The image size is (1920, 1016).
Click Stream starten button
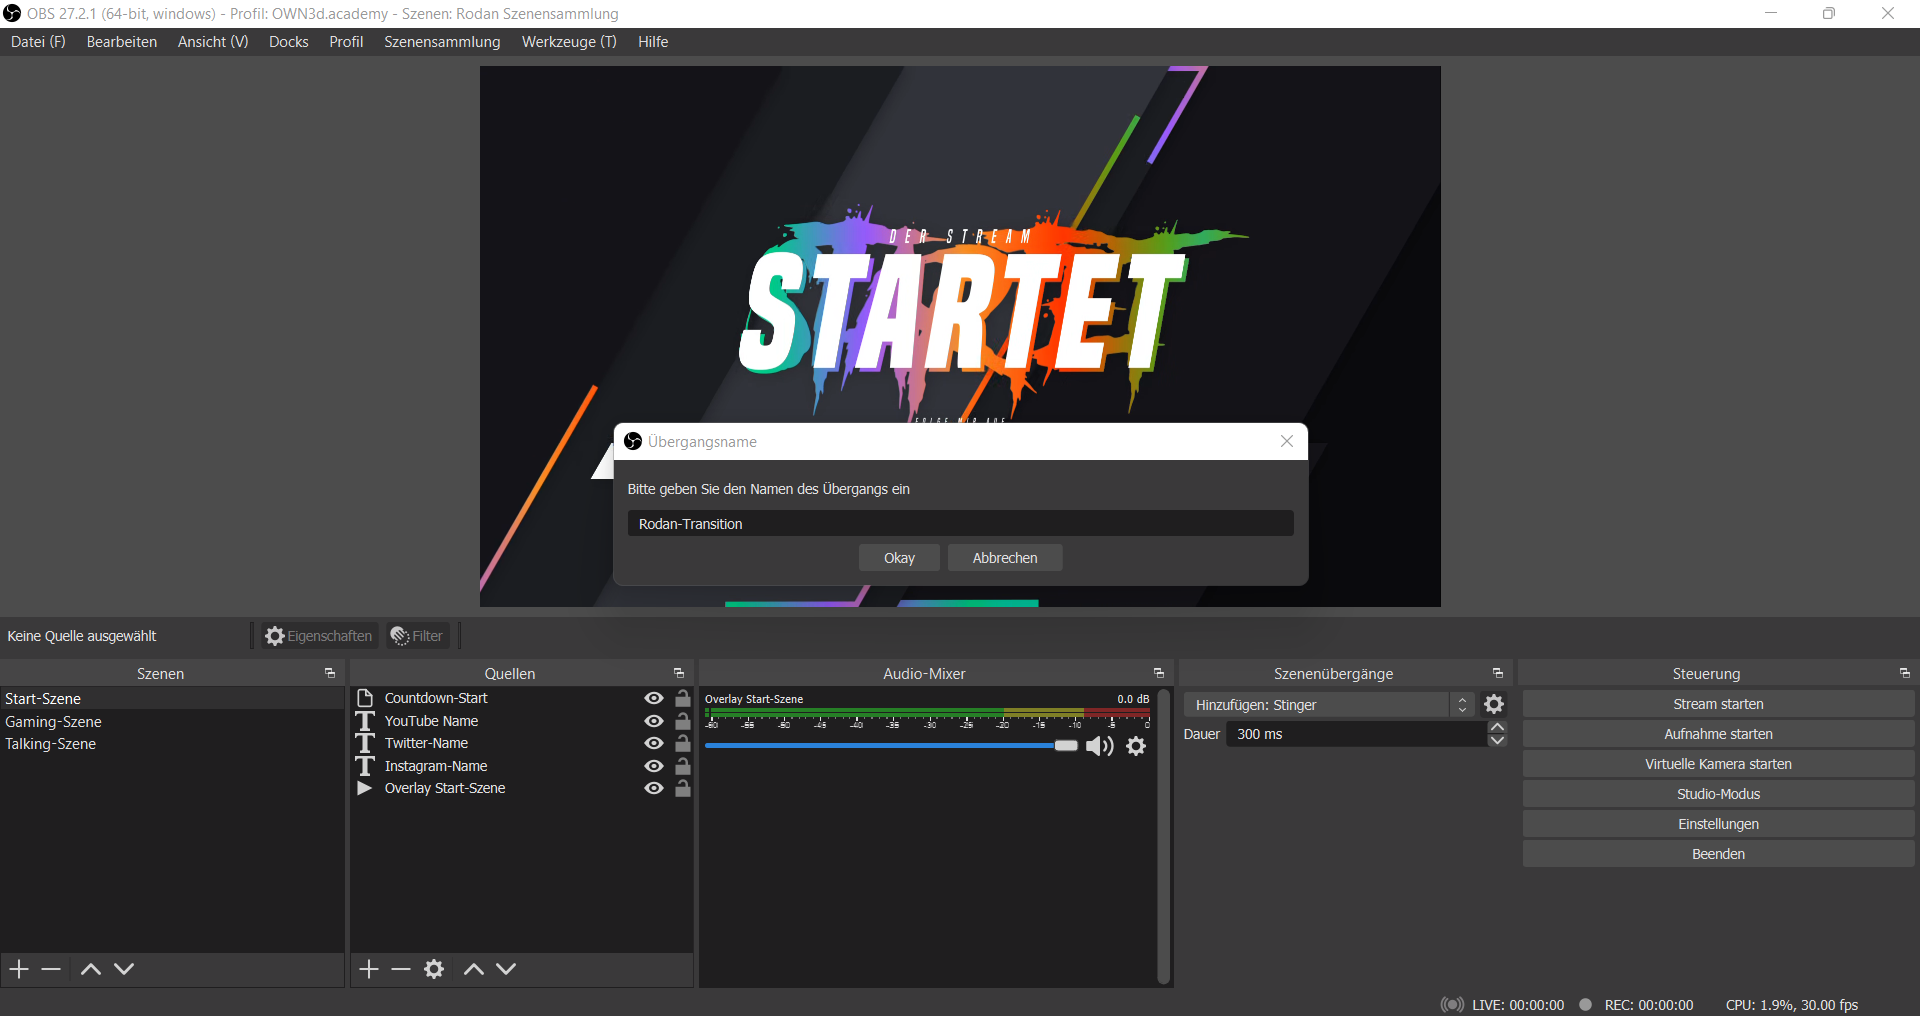1718,704
